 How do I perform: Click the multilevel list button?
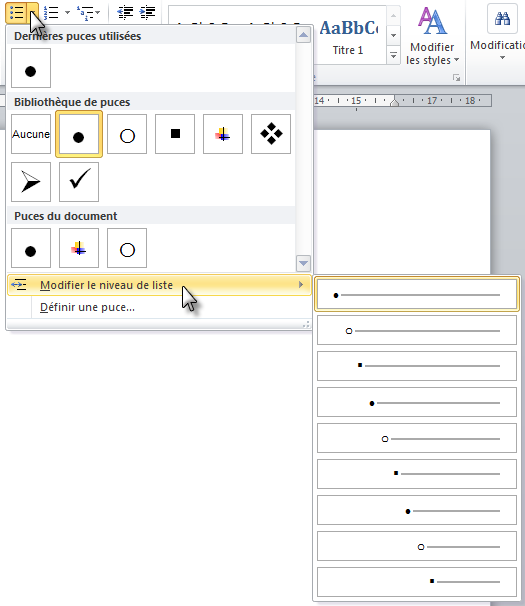point(86,12)
